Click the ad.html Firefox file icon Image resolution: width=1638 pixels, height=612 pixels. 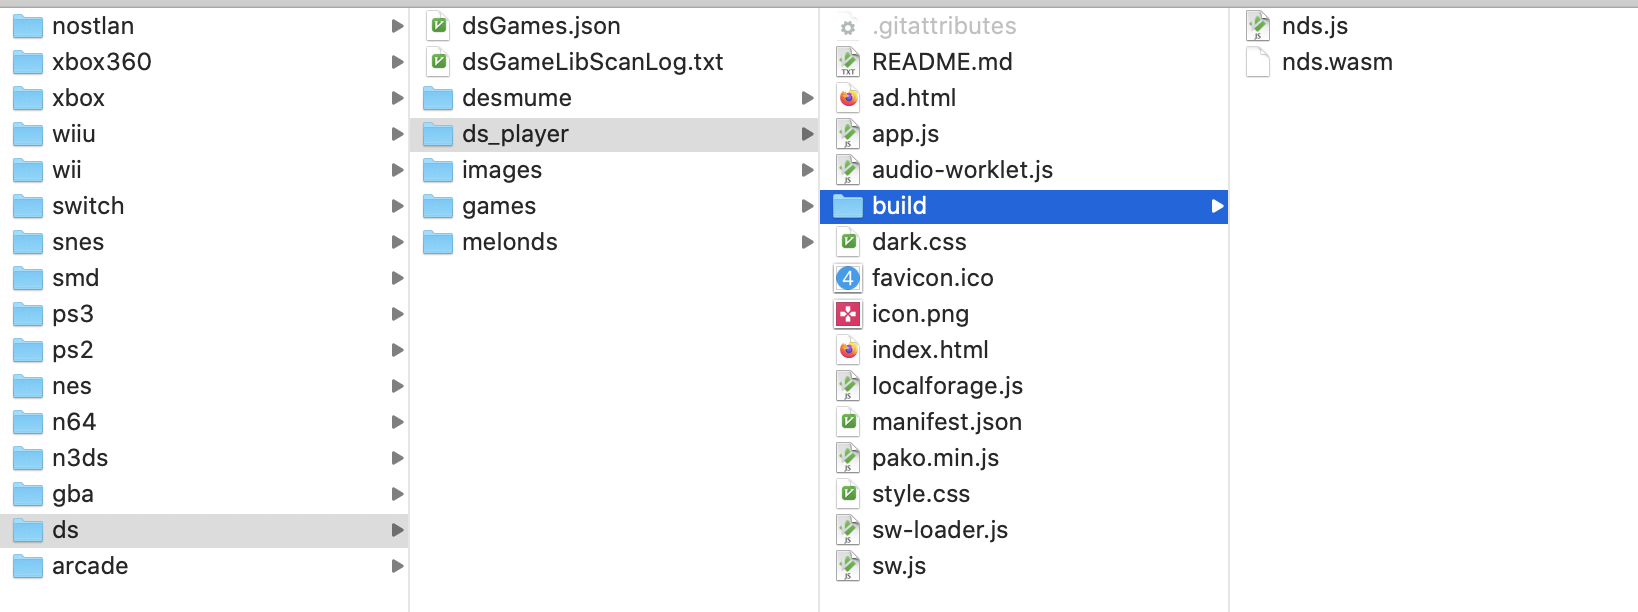(848, 98)
